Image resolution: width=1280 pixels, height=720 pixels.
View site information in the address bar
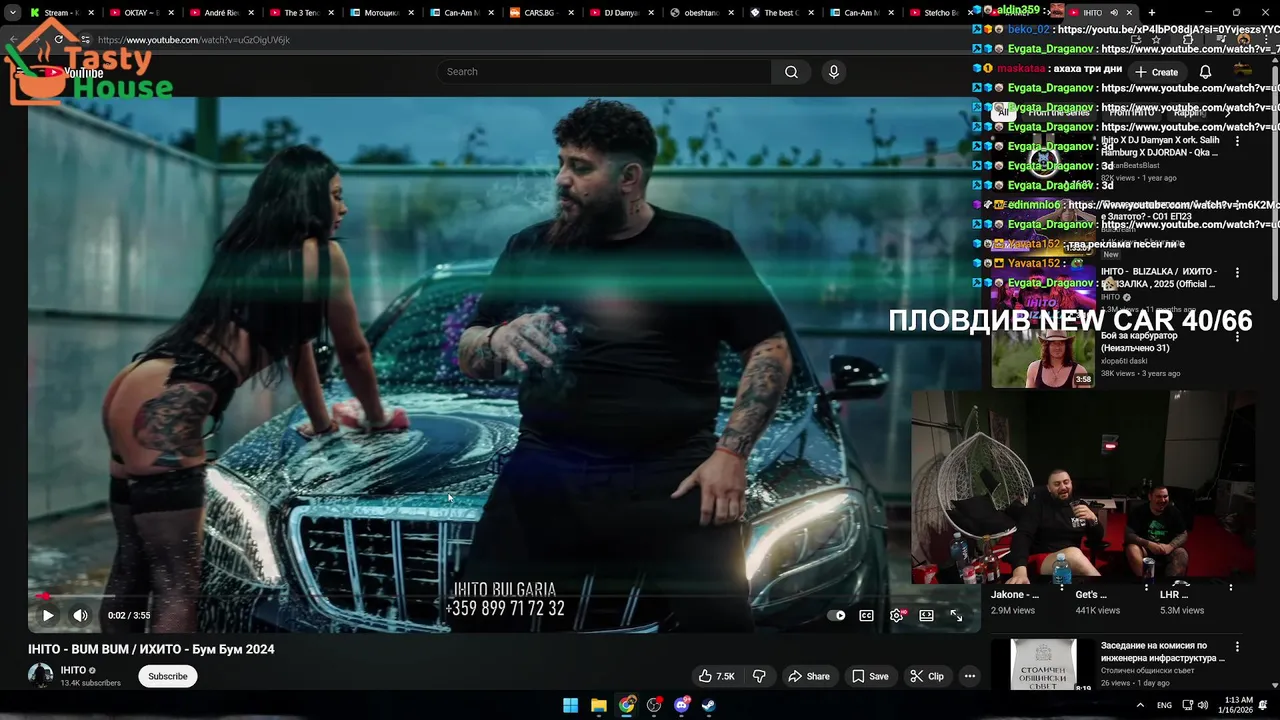coord(87,40)
